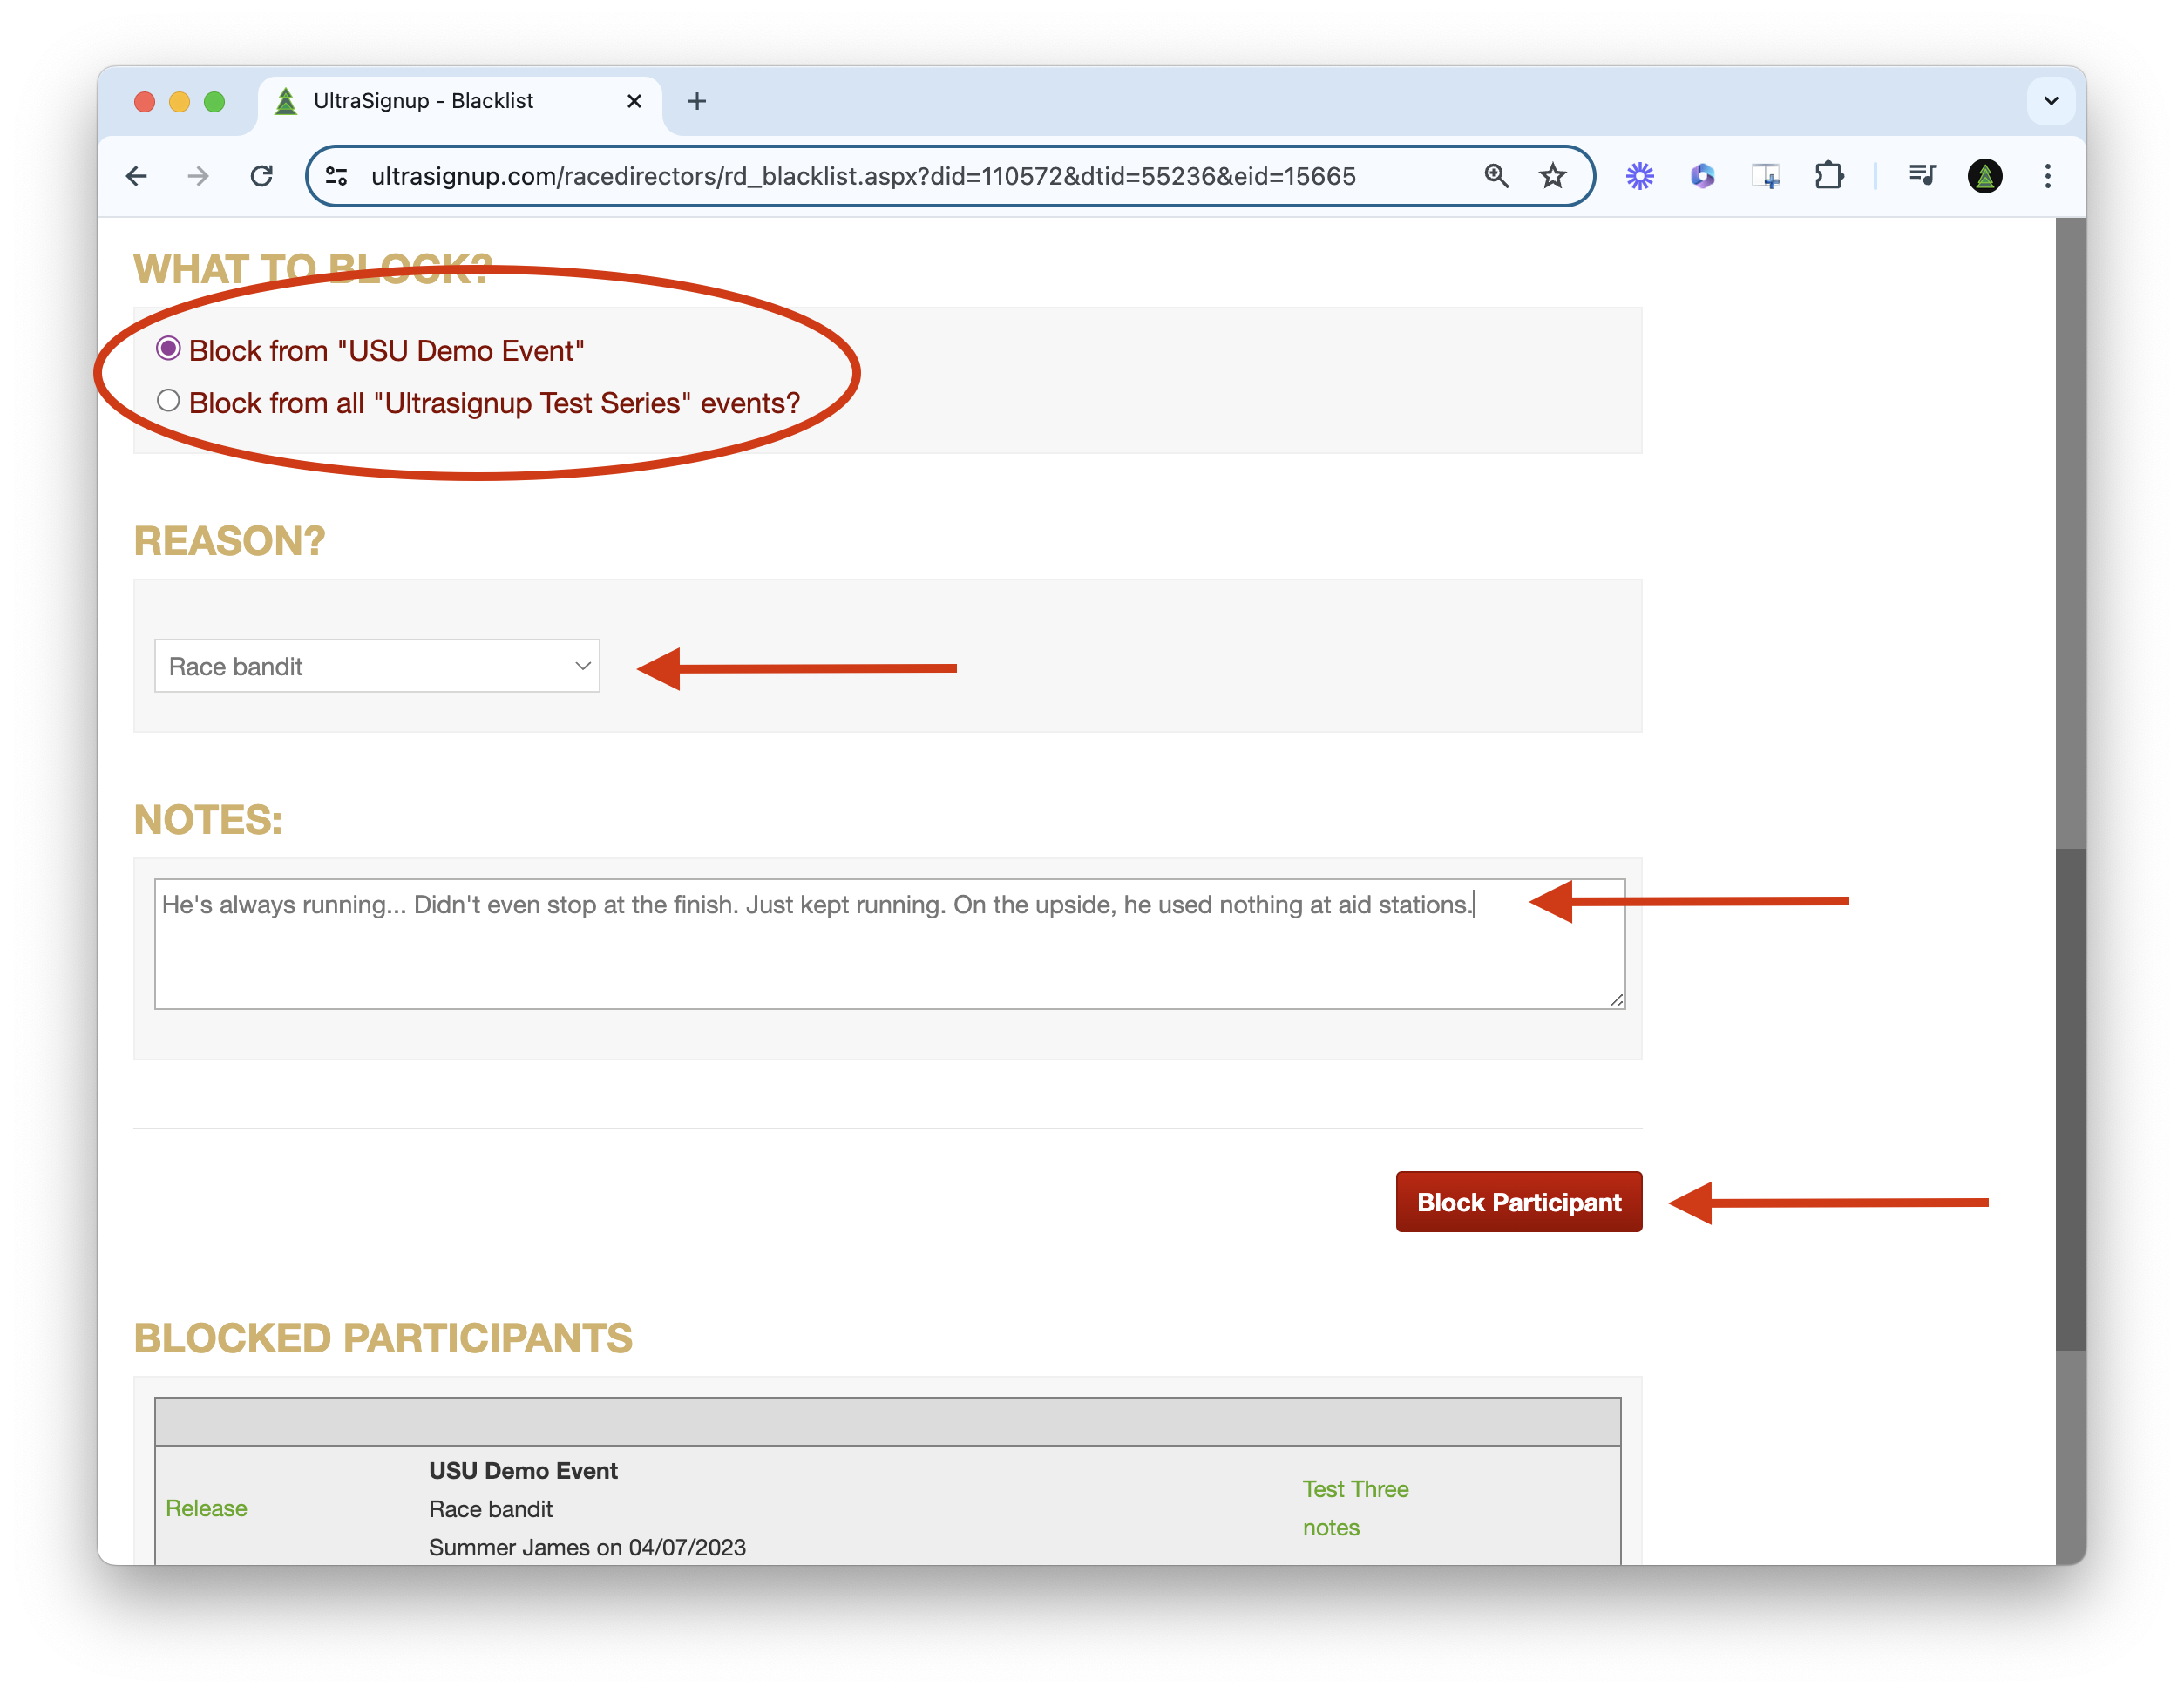
Task: Click the site permissions icon in address bar
Action: click(x=336, y=175)
